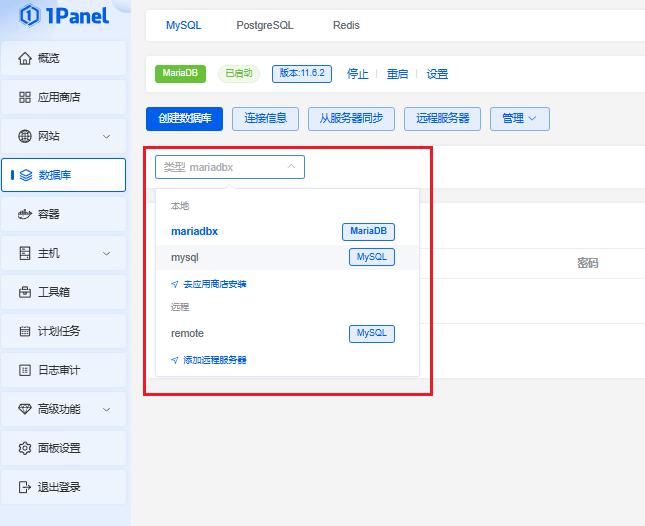645x526 pixels.
Task: Click the 远程 group label
Action: (x=180, y=307)
